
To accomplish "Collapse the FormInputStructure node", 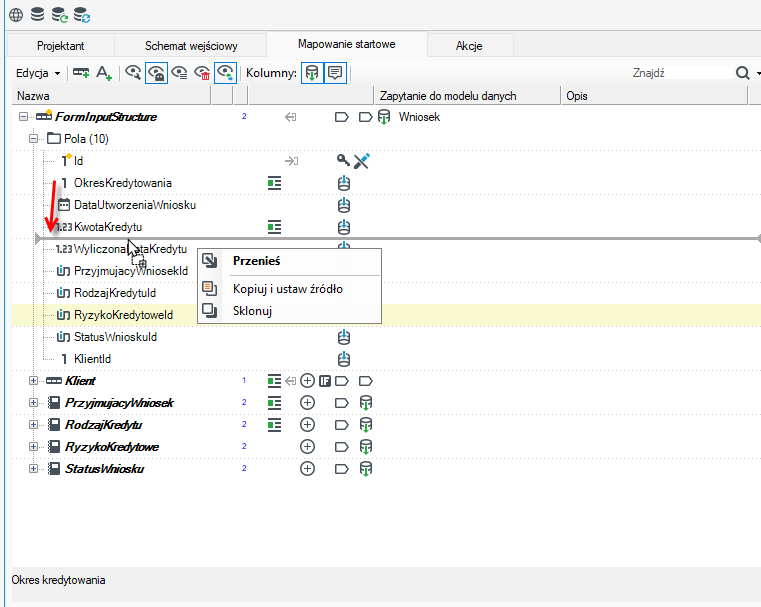I will click(x=23, y=116).
